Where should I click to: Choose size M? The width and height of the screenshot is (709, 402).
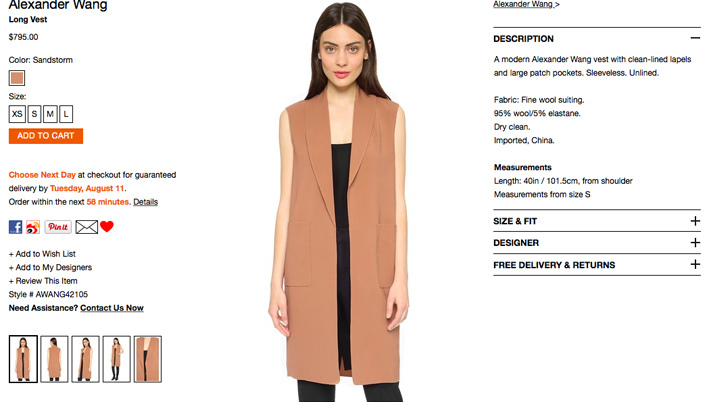coord(50,114)
